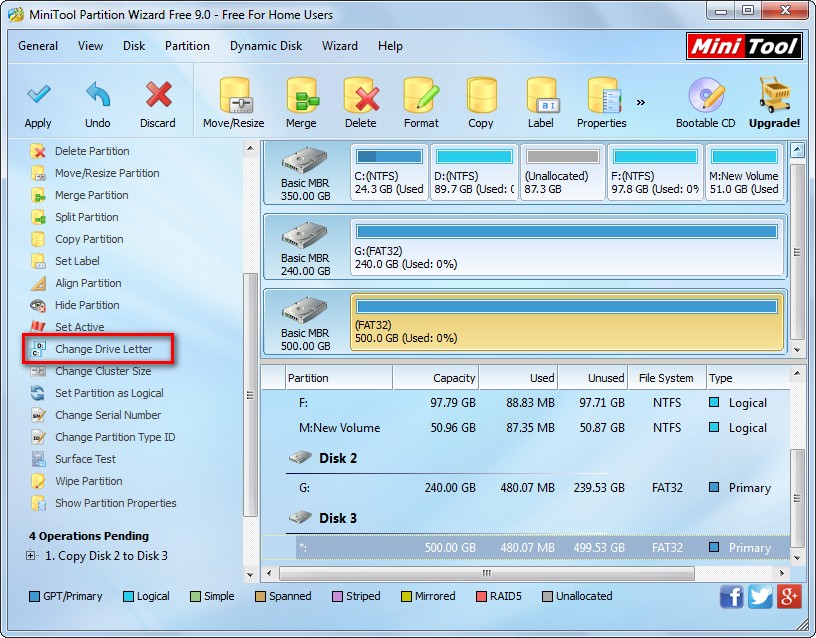The width and height of the screenshot is (816, 638).
Task: Click the Surface Test sidebar icon
Action: [38, 460]
